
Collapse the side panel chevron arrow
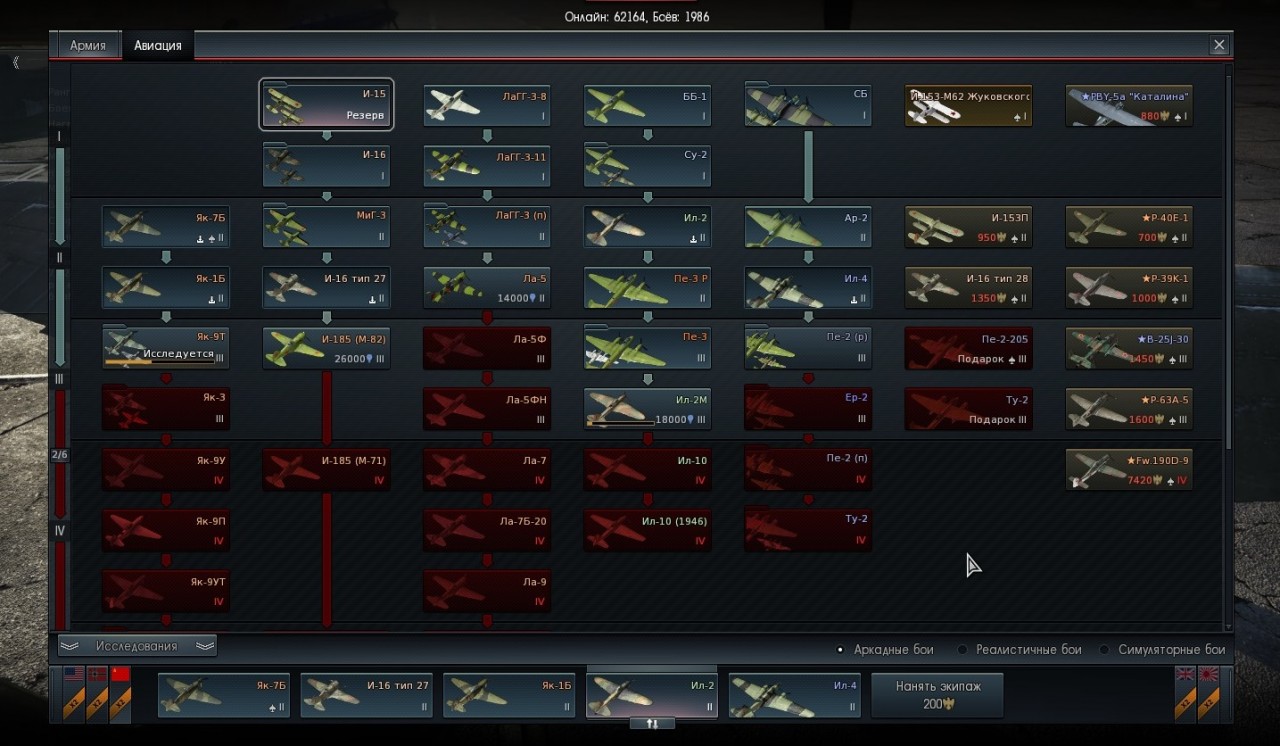tap(16, 62)
